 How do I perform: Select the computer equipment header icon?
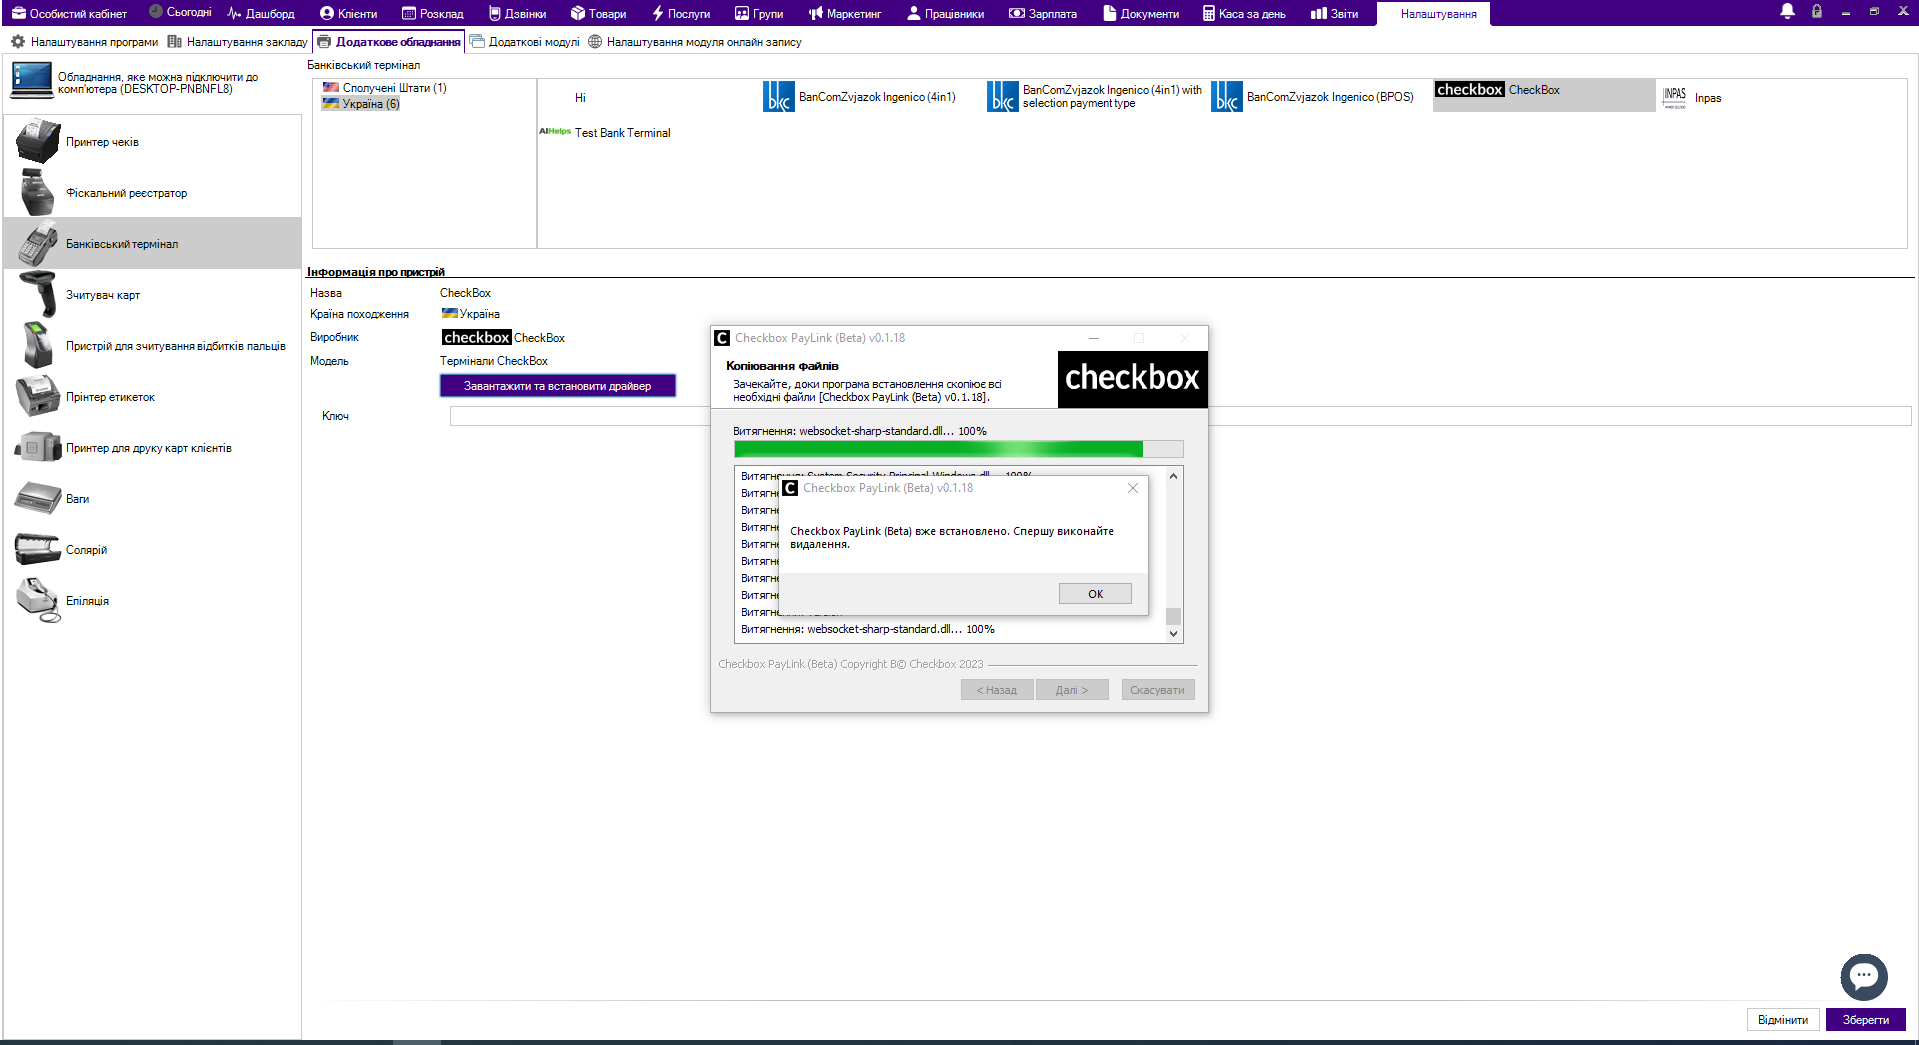click(31, 80)
